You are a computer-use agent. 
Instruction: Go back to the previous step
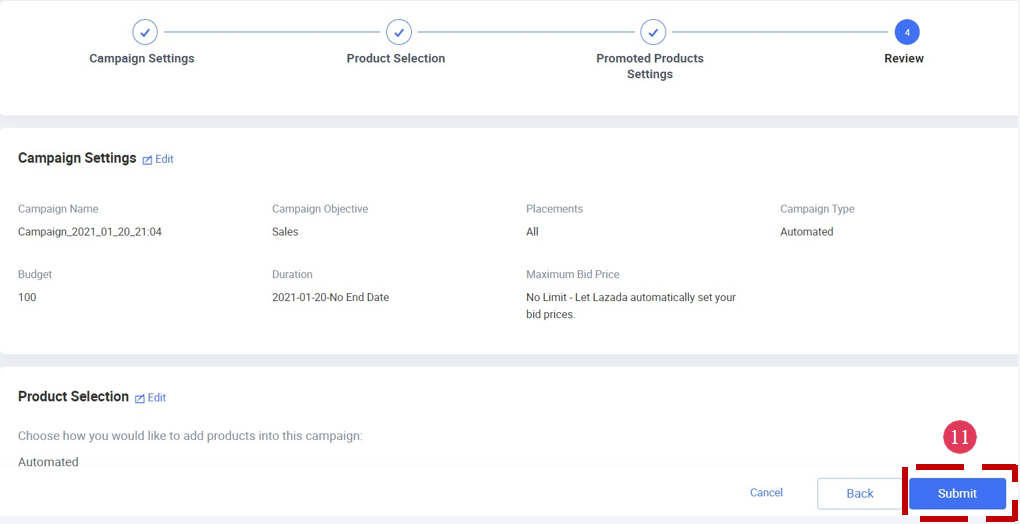click(859, 493)
